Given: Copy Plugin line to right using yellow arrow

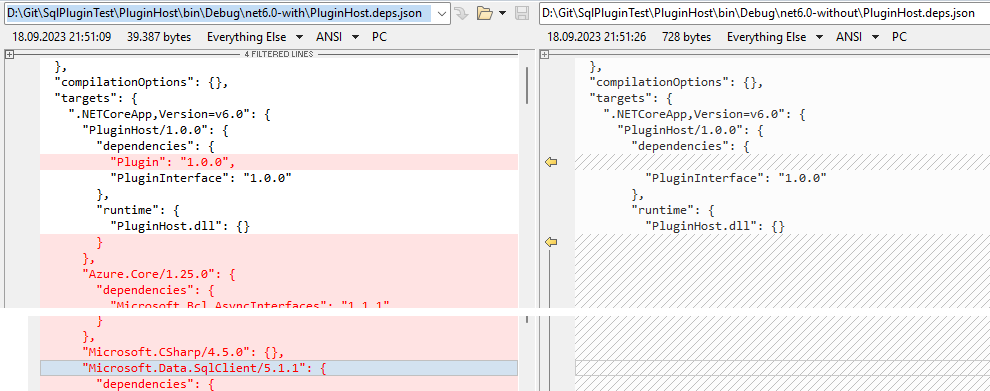Looking at the screenshot, I should (551, 162).
